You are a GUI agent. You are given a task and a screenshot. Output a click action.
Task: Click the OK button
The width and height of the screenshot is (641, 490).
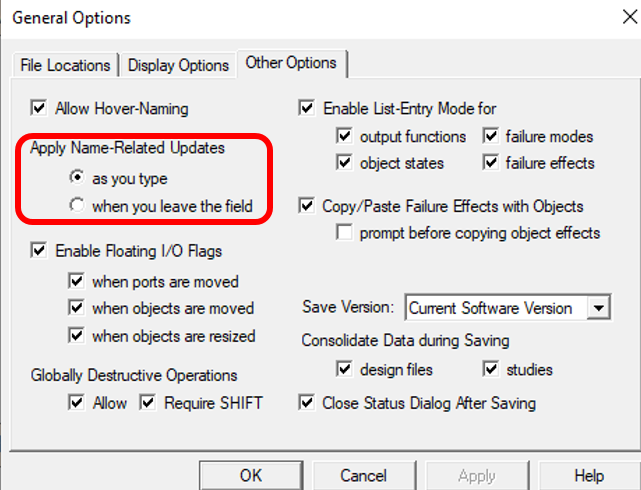(x=251, y=476)
